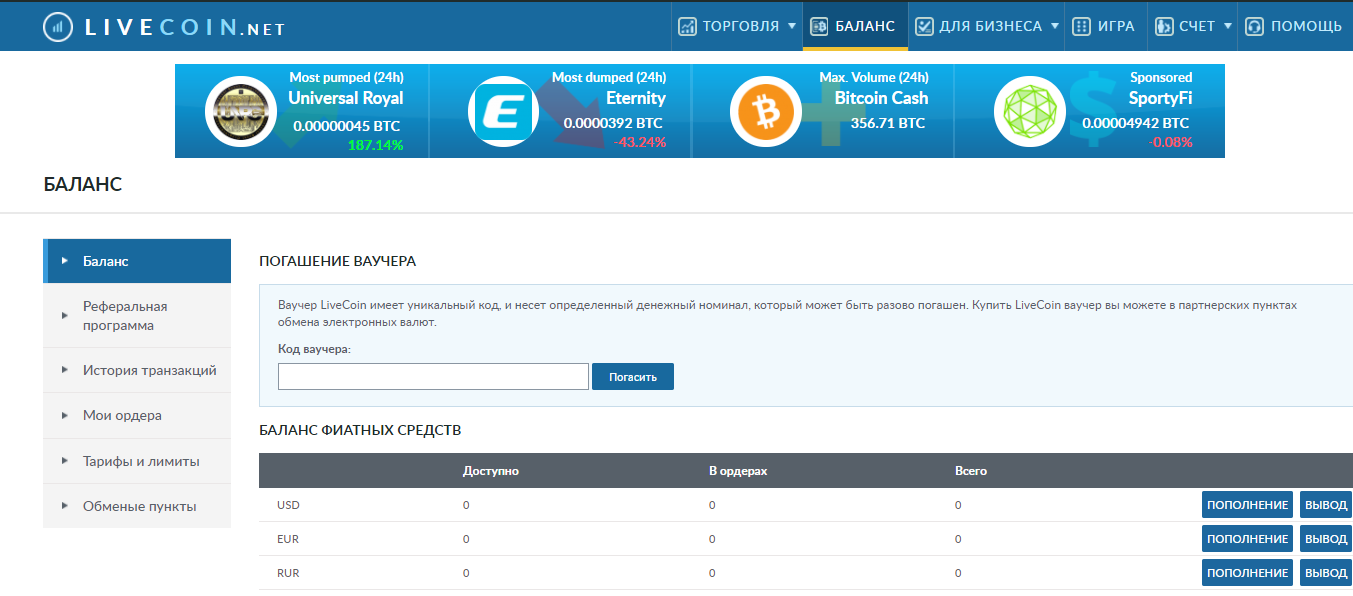Click the Код ваучера input field

pos(433,377)
